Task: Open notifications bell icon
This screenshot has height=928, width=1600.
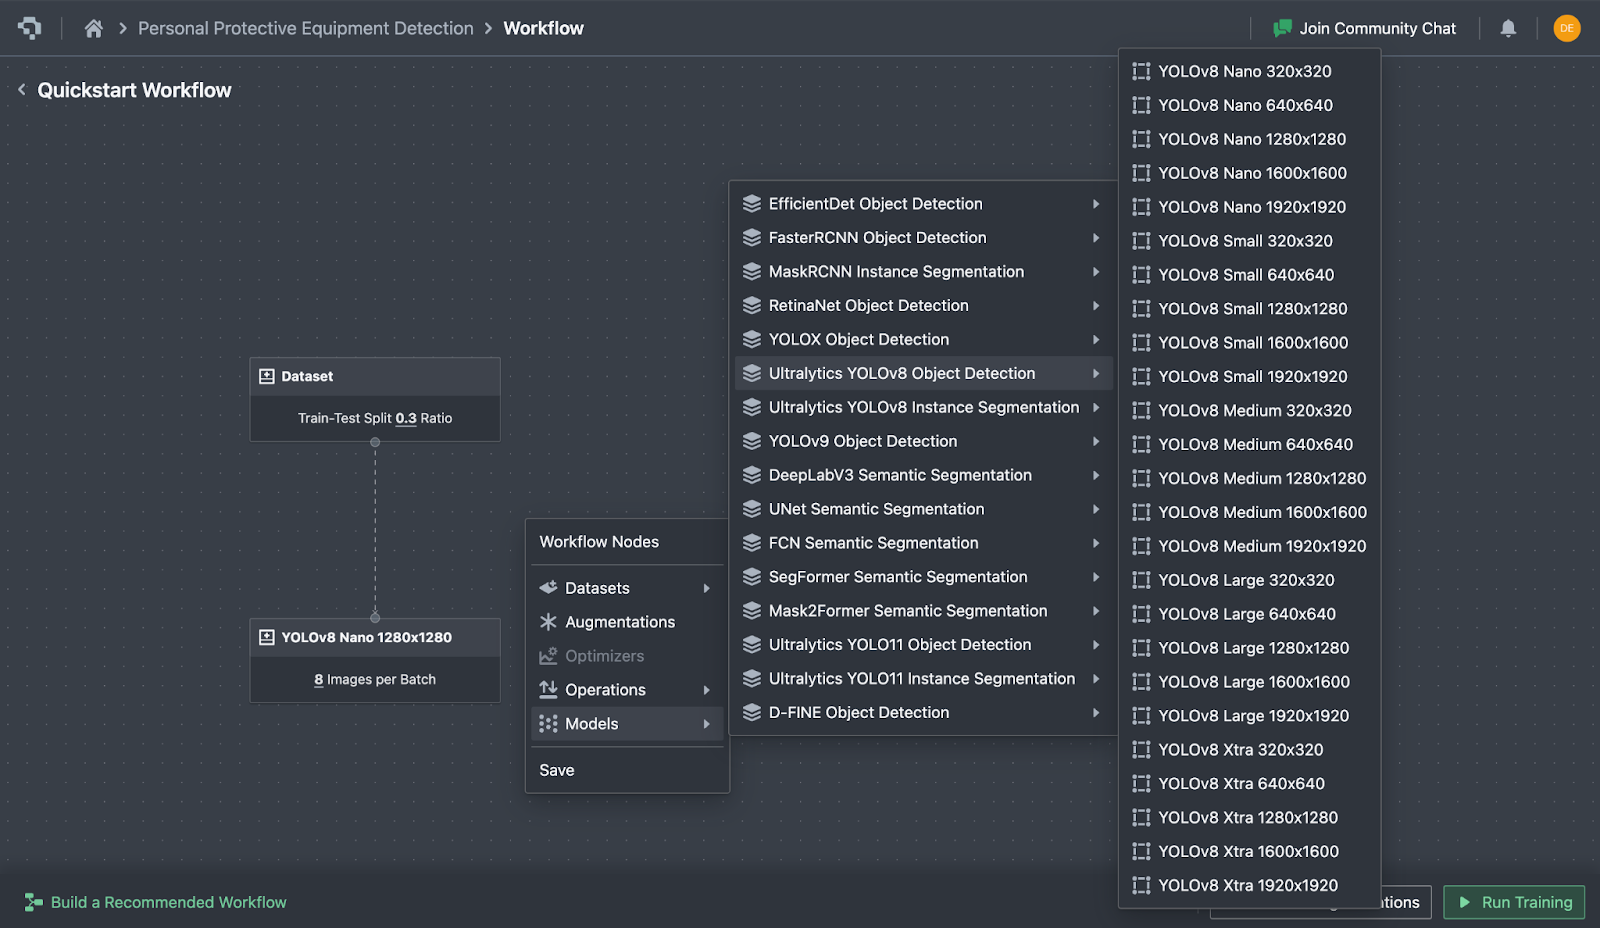Action: [1508, 28]
